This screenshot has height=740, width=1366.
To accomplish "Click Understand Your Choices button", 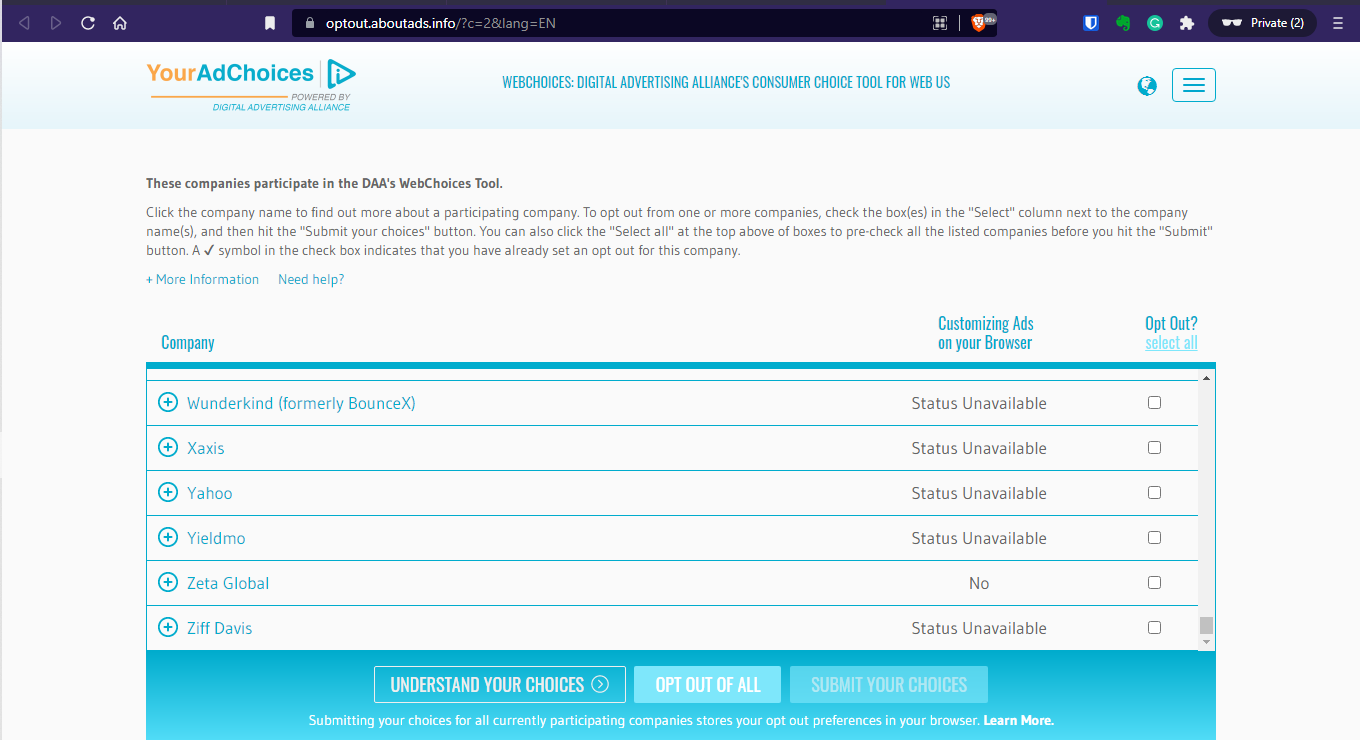I will [500, 685].
